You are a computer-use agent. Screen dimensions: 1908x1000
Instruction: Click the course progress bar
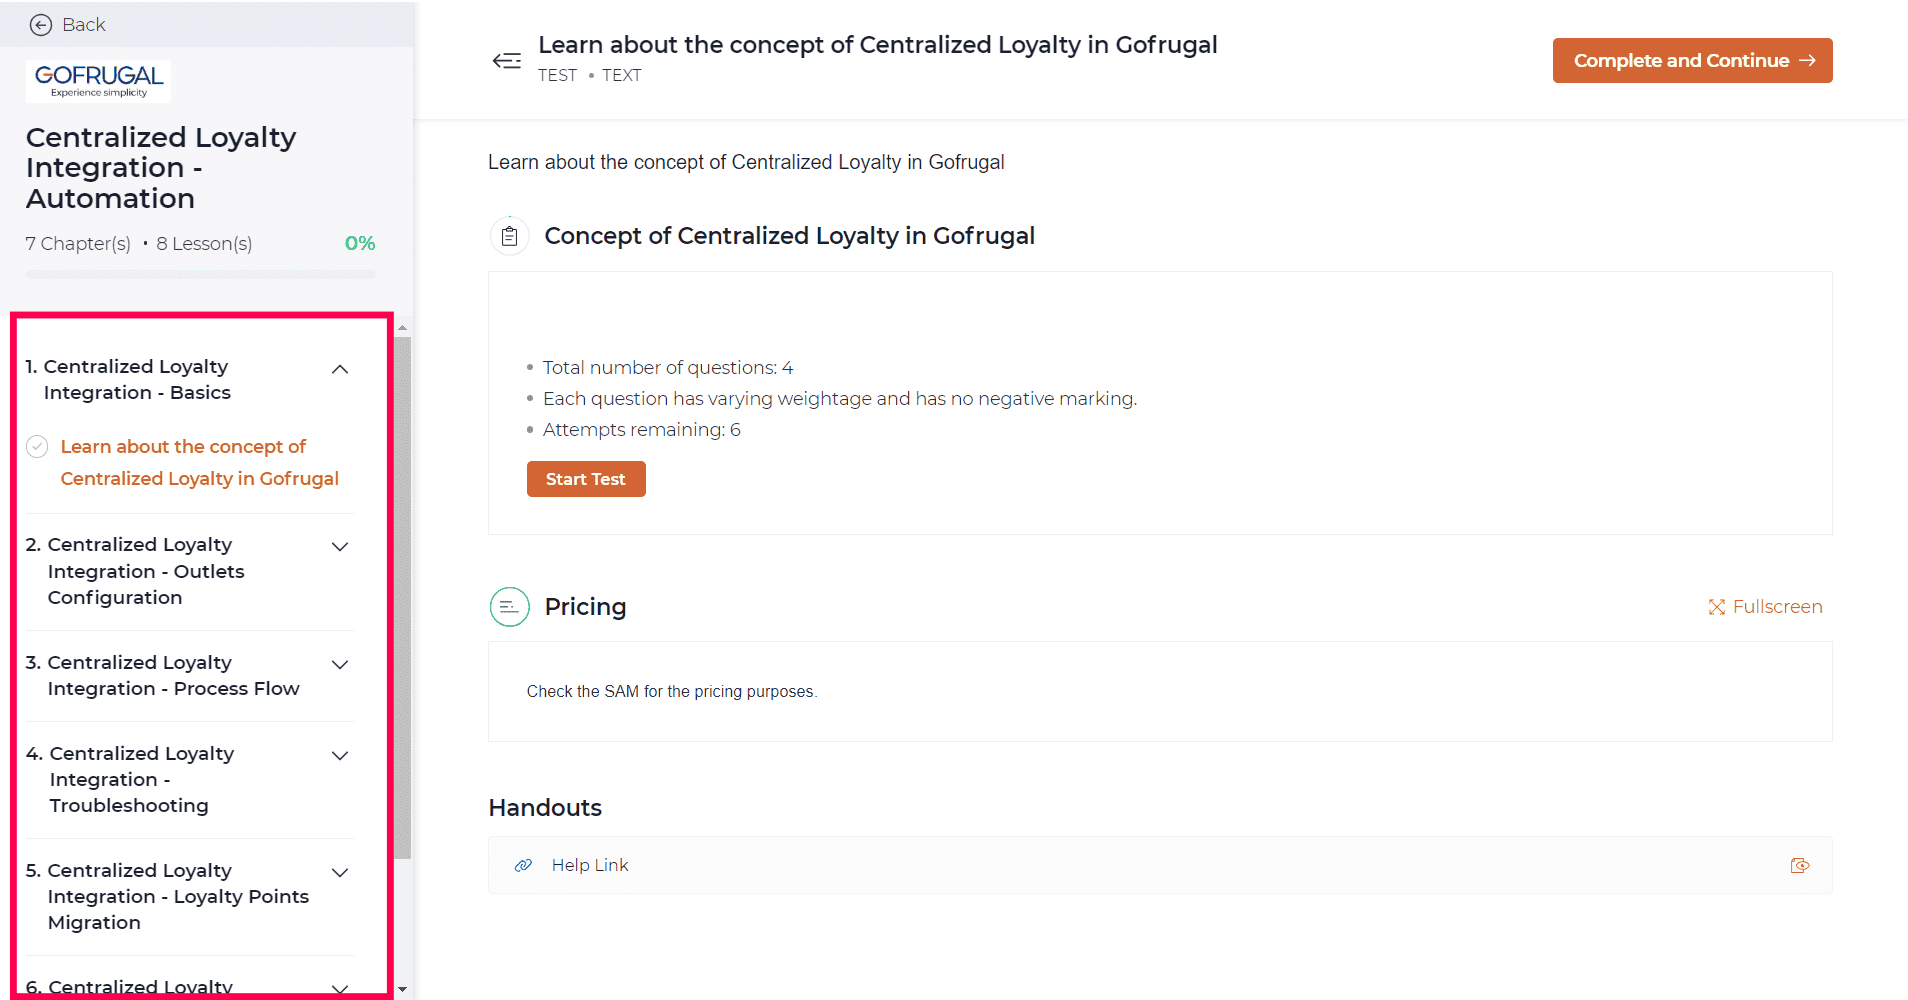click(x=201, y=274)
